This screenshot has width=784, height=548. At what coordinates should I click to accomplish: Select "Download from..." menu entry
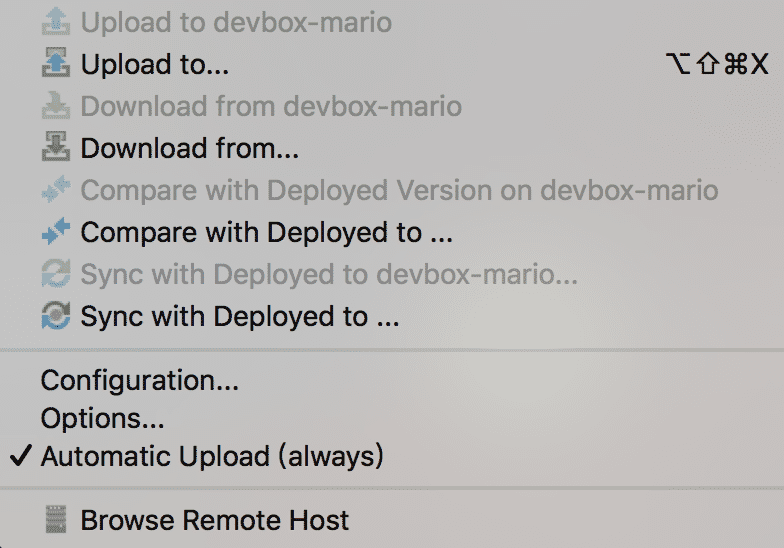(392, 148)
